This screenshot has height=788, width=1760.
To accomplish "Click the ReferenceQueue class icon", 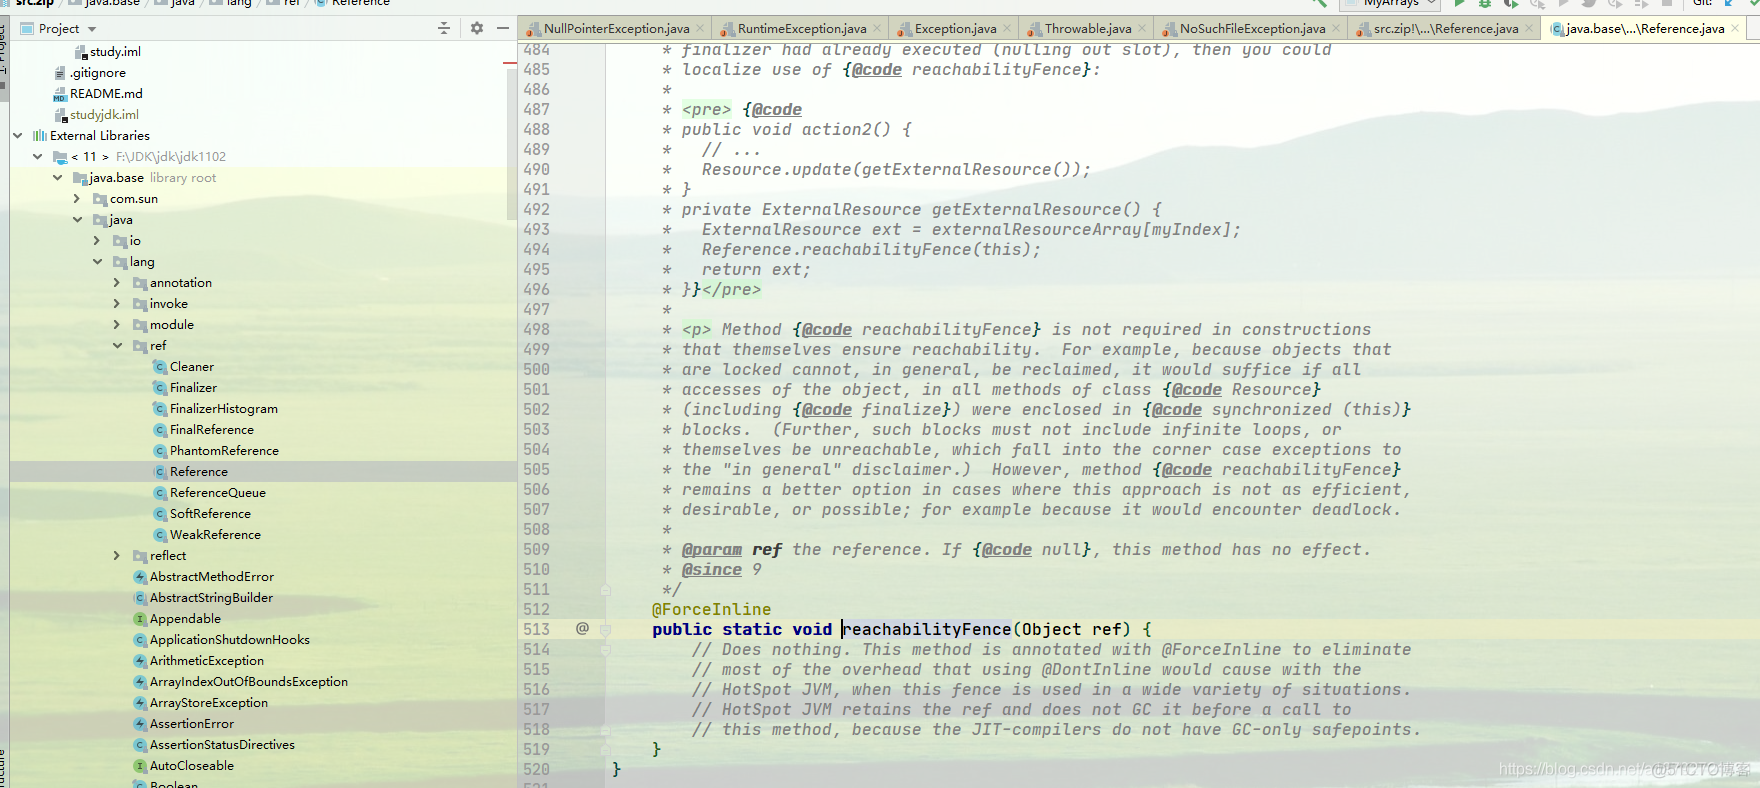I will pos(160,493).
